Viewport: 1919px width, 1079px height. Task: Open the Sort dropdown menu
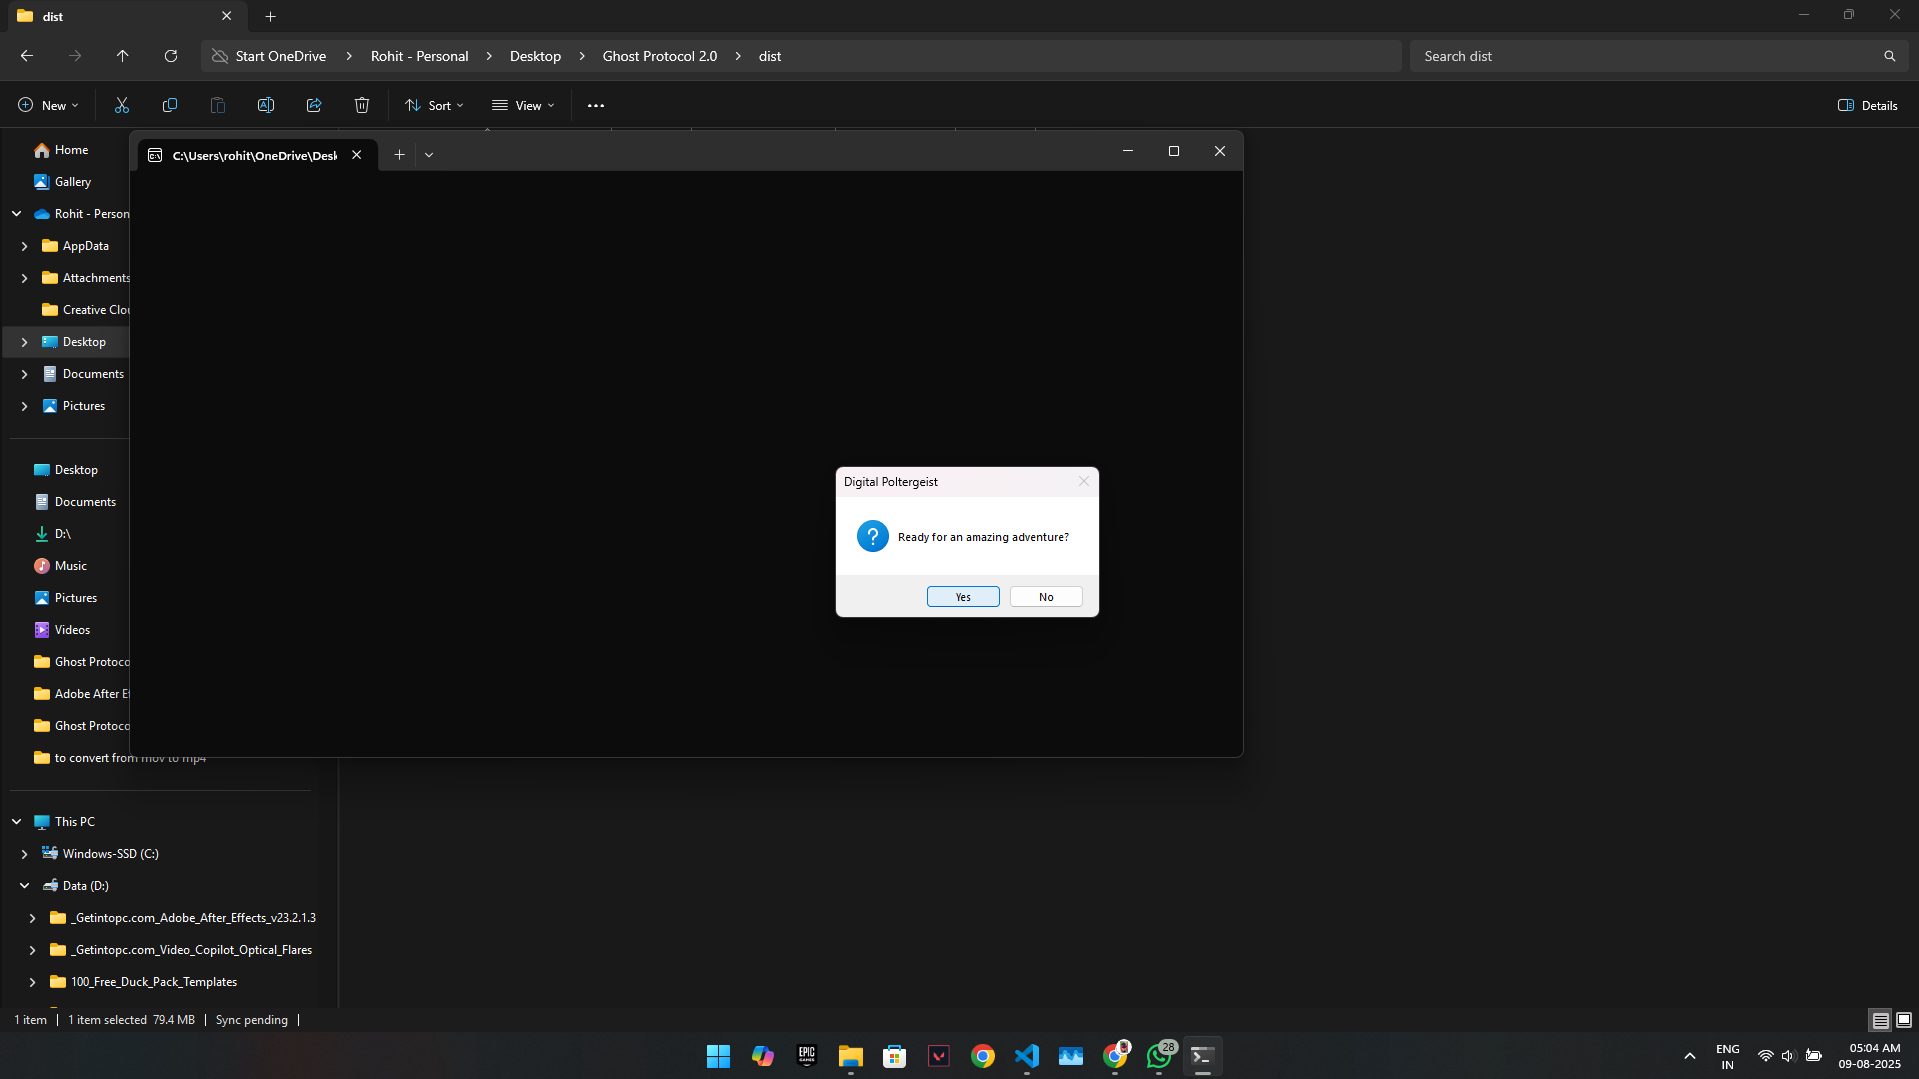point(434,105)
